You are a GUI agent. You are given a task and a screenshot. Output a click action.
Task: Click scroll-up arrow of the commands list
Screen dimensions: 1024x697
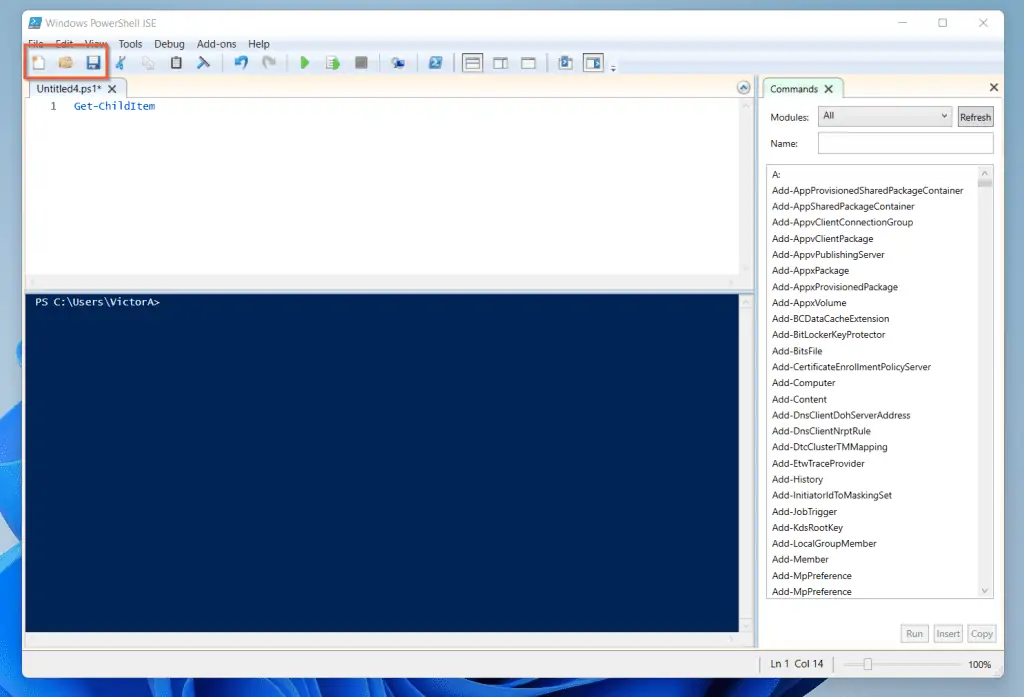tap(985, 174)
